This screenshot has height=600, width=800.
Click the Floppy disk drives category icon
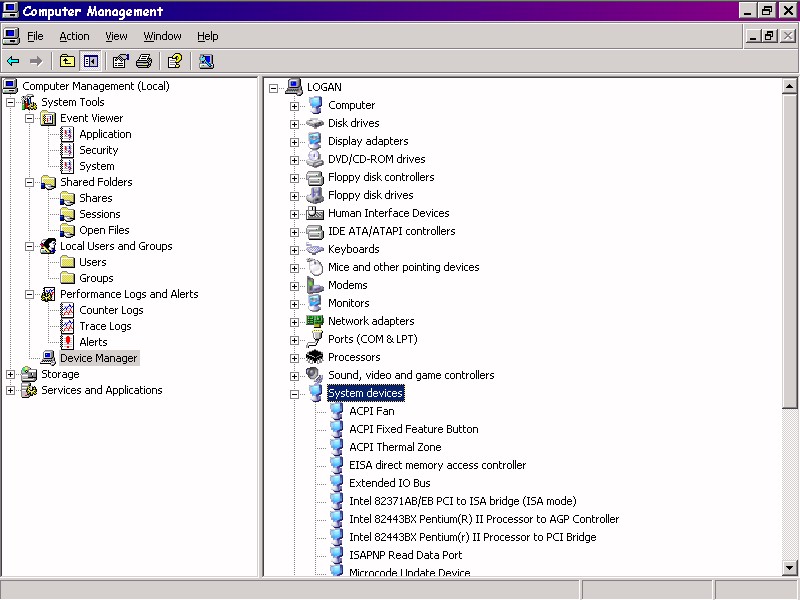[x=315, y=195]
